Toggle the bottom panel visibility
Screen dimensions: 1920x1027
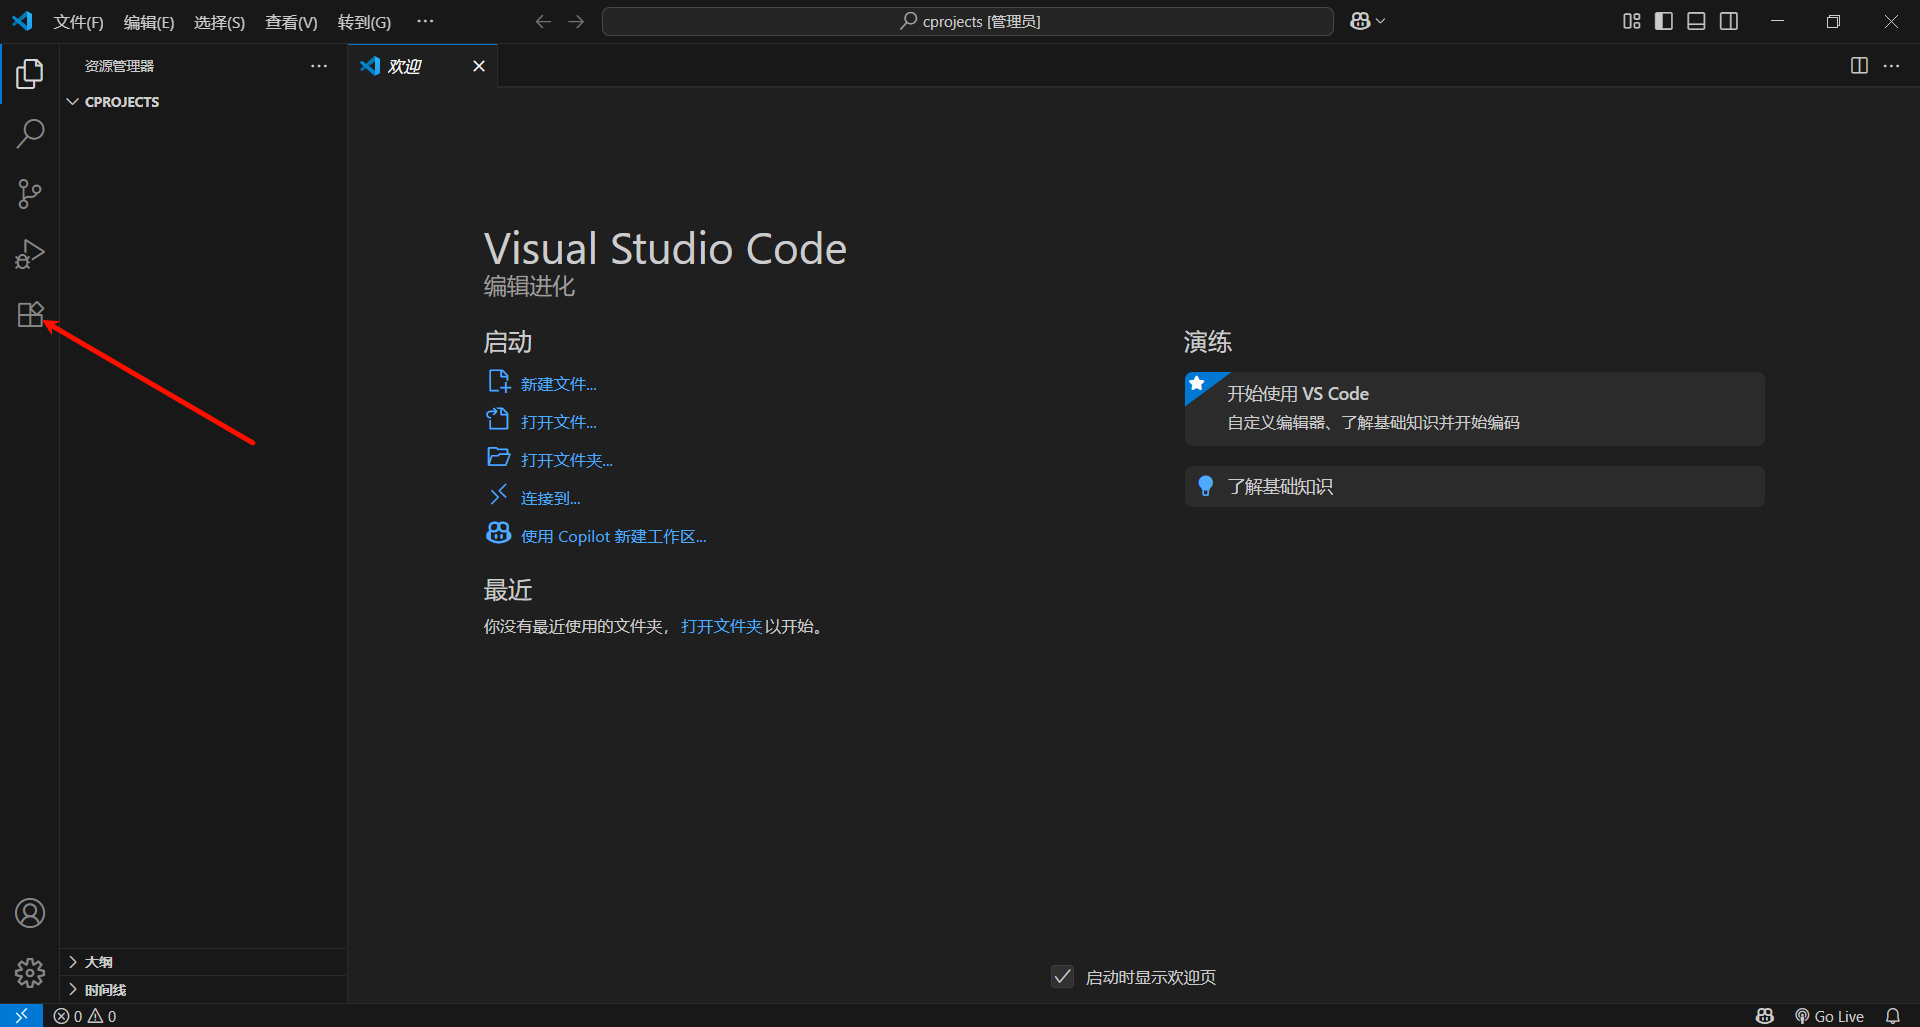(x=1696, y=21)
